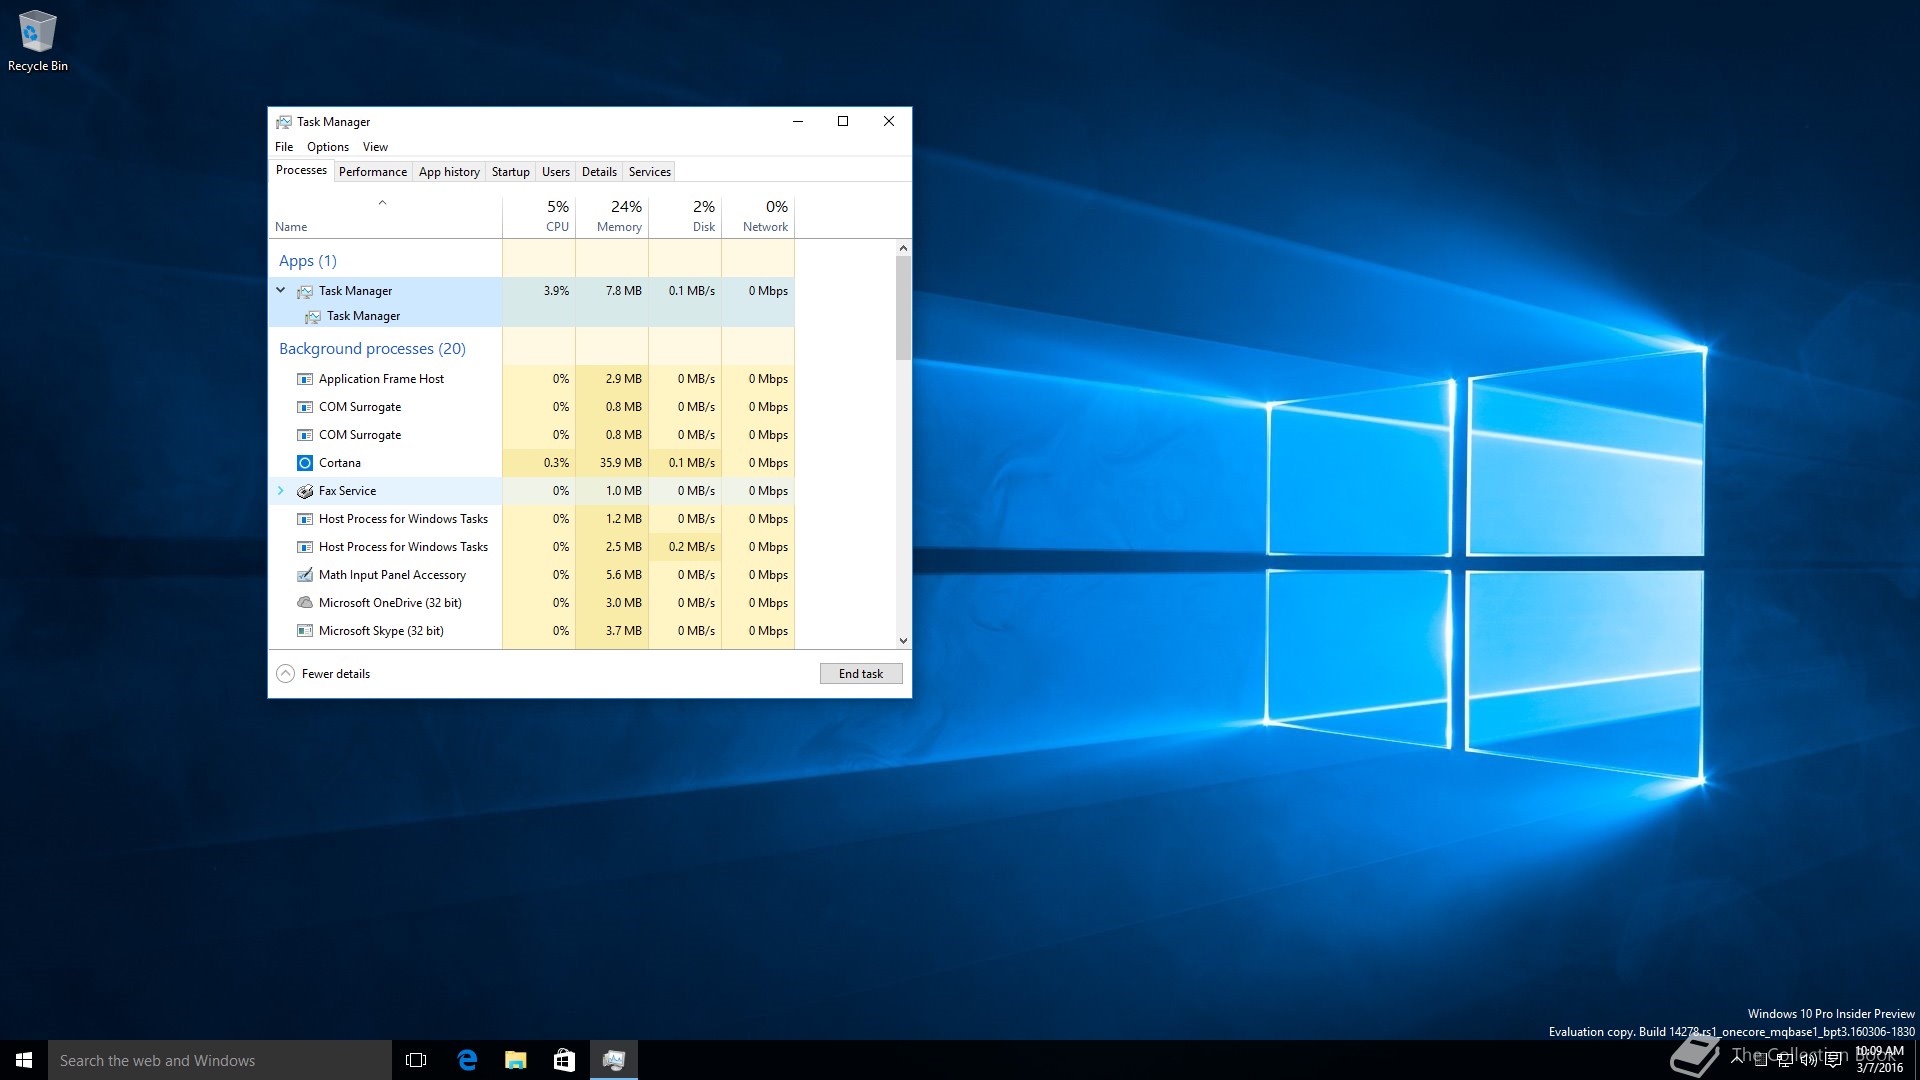Screen dimensions: 1920x1080
Task: Sort processes by Memory column header
Action: 612,216
